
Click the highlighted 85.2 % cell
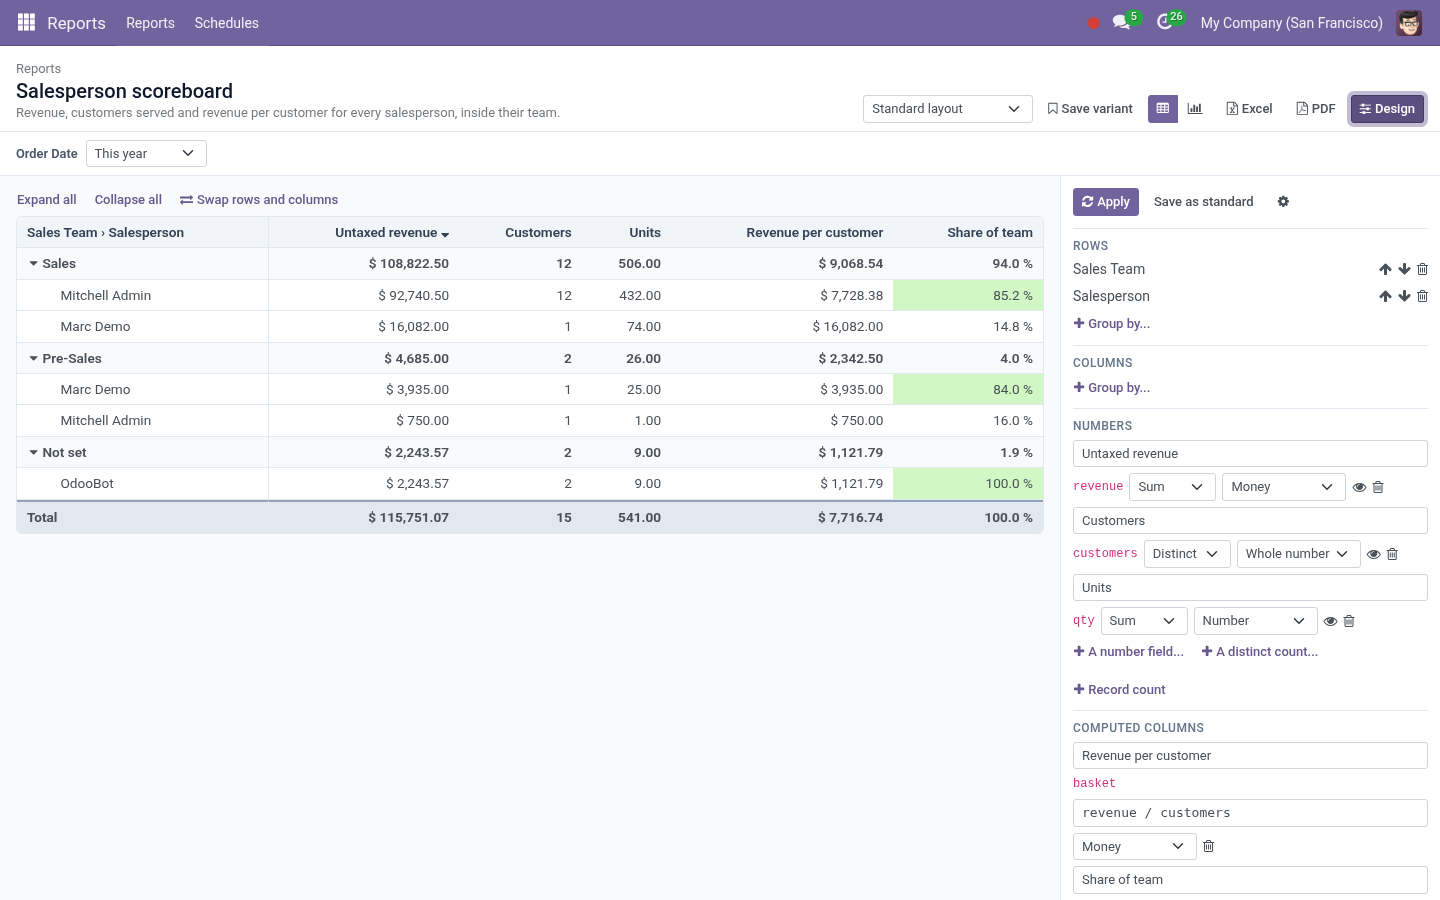968,295
